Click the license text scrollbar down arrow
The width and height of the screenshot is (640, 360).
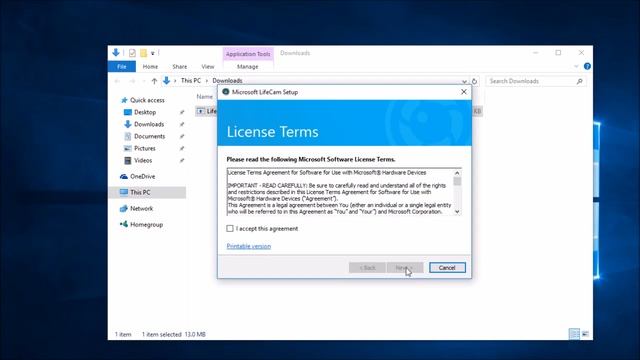click(x=457, y=211)
